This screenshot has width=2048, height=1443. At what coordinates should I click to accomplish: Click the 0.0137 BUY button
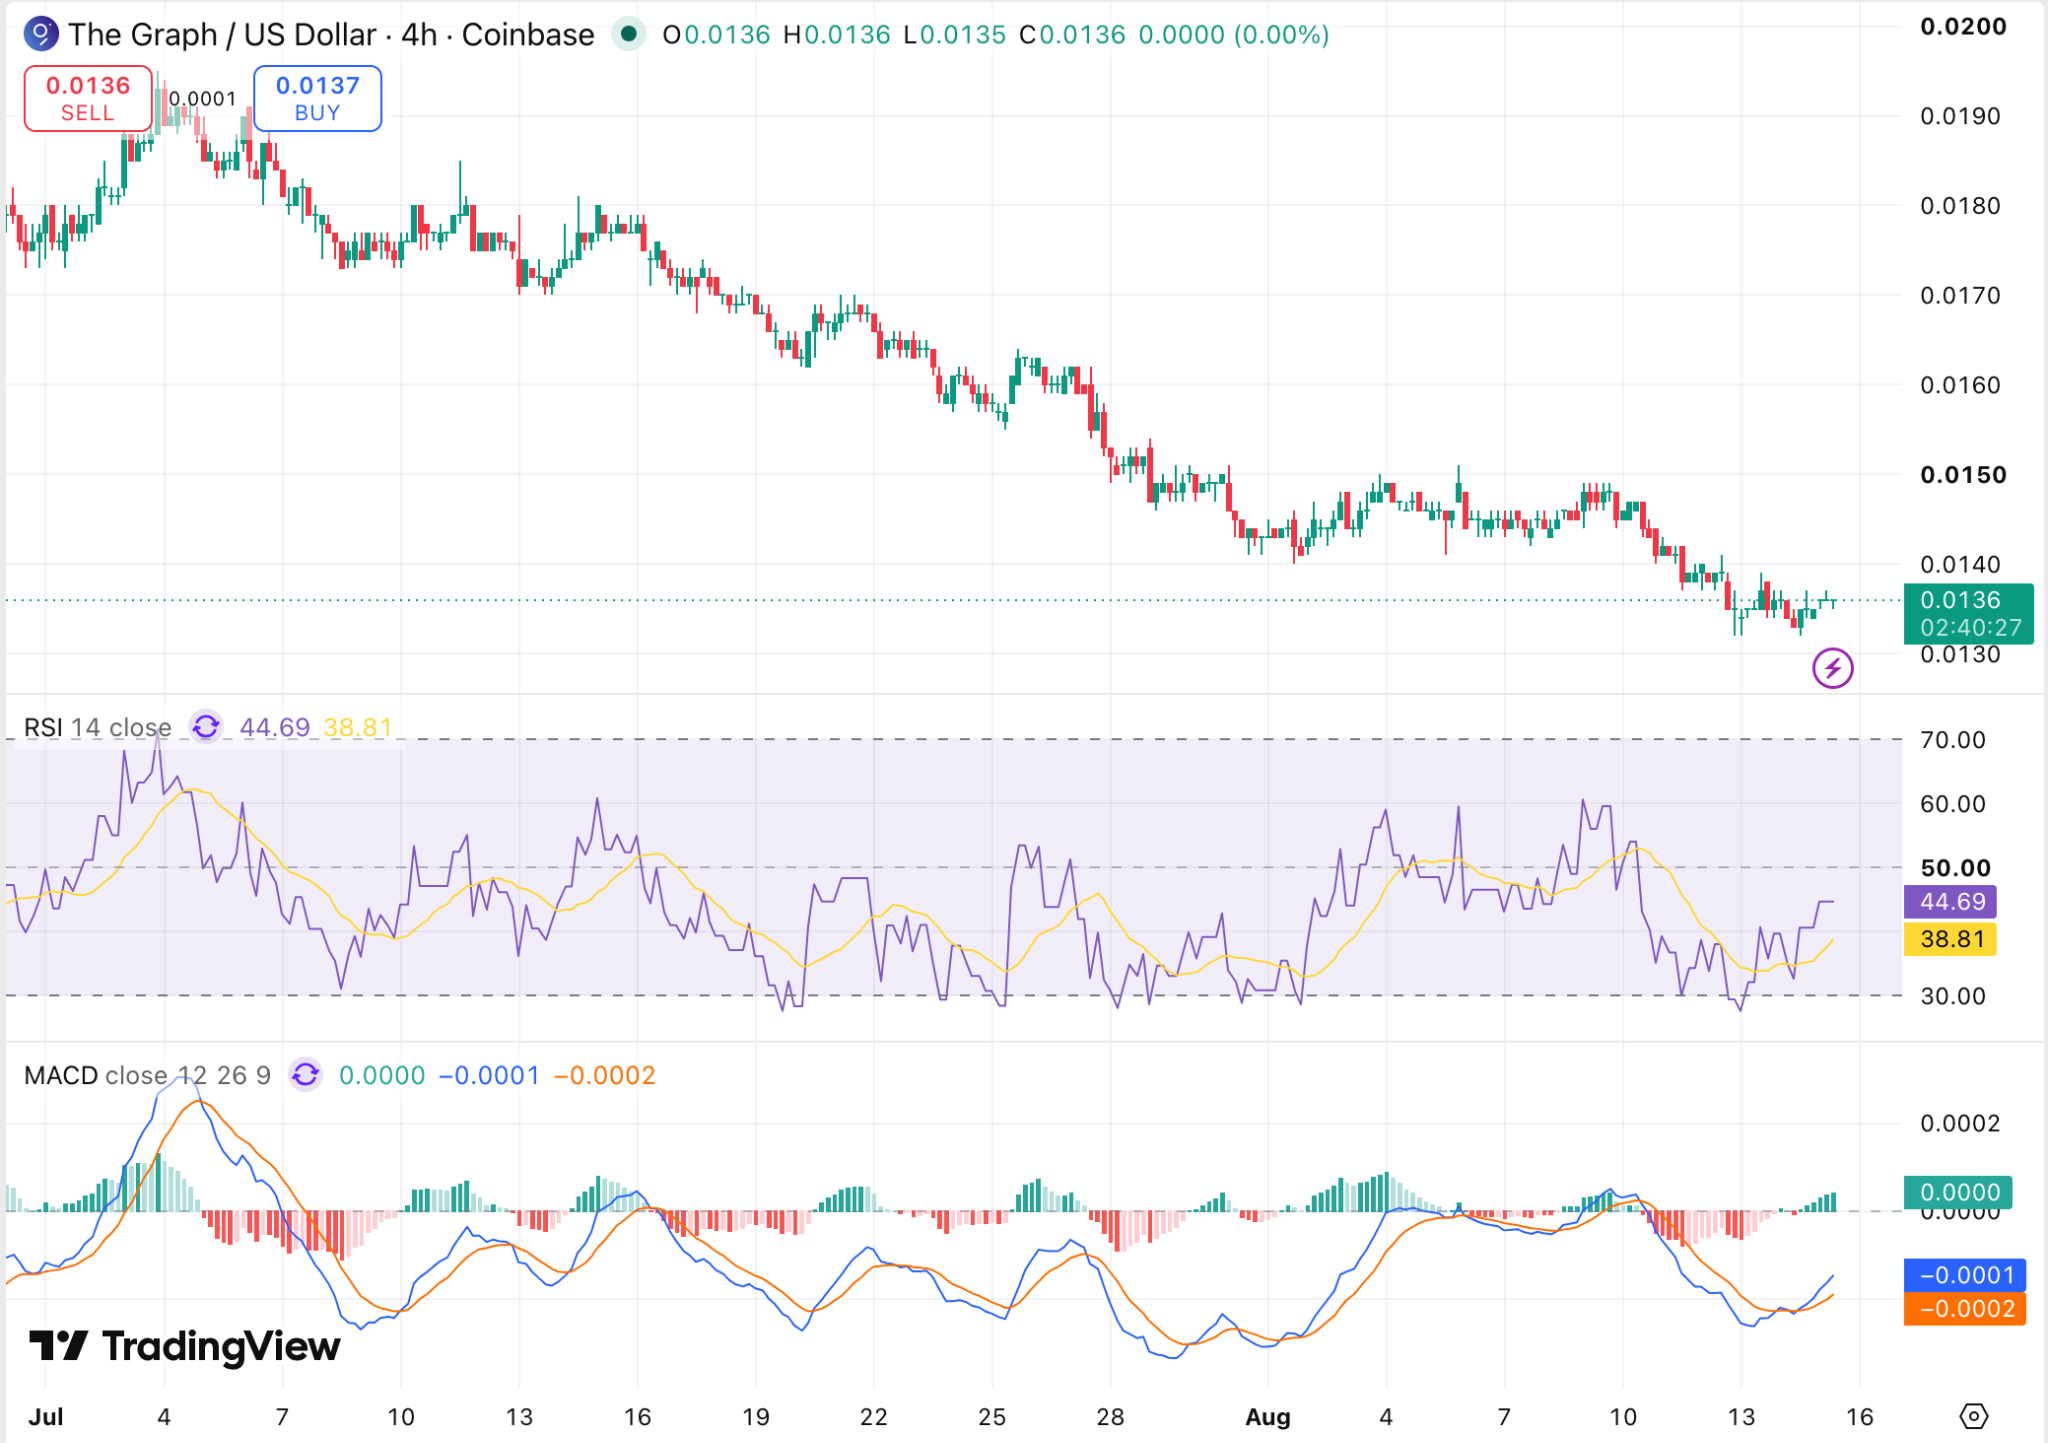[x=317, y=98]
